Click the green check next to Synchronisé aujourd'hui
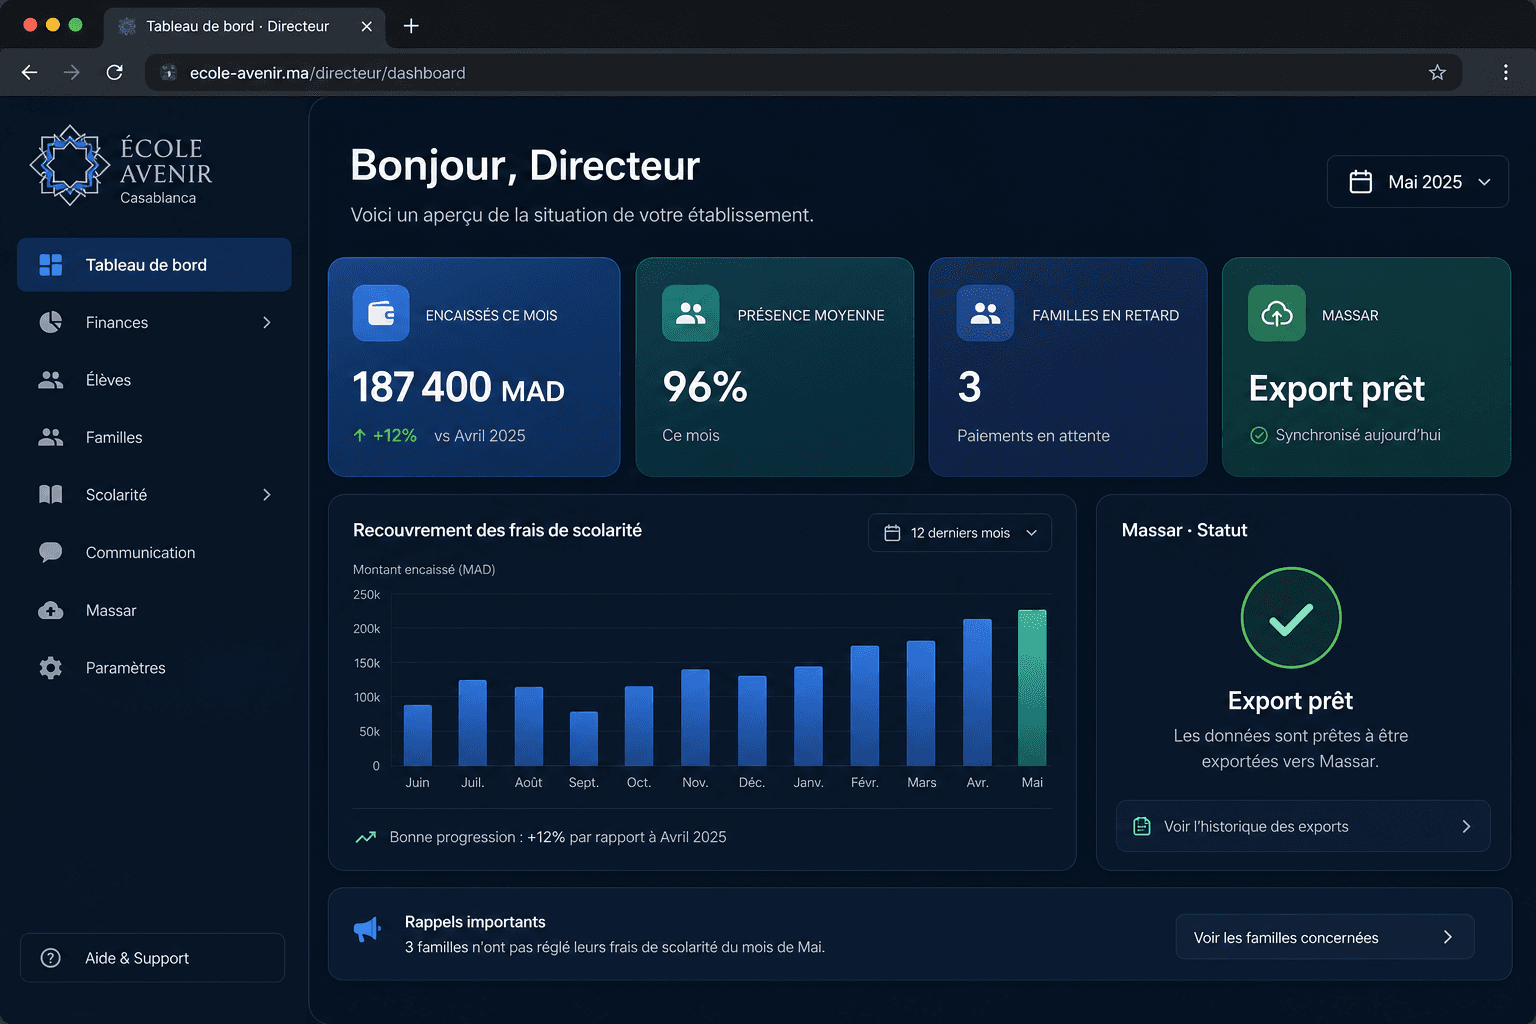Image resolution: width=1536 pixels, height=1024 pixels. coord(1259,435)
